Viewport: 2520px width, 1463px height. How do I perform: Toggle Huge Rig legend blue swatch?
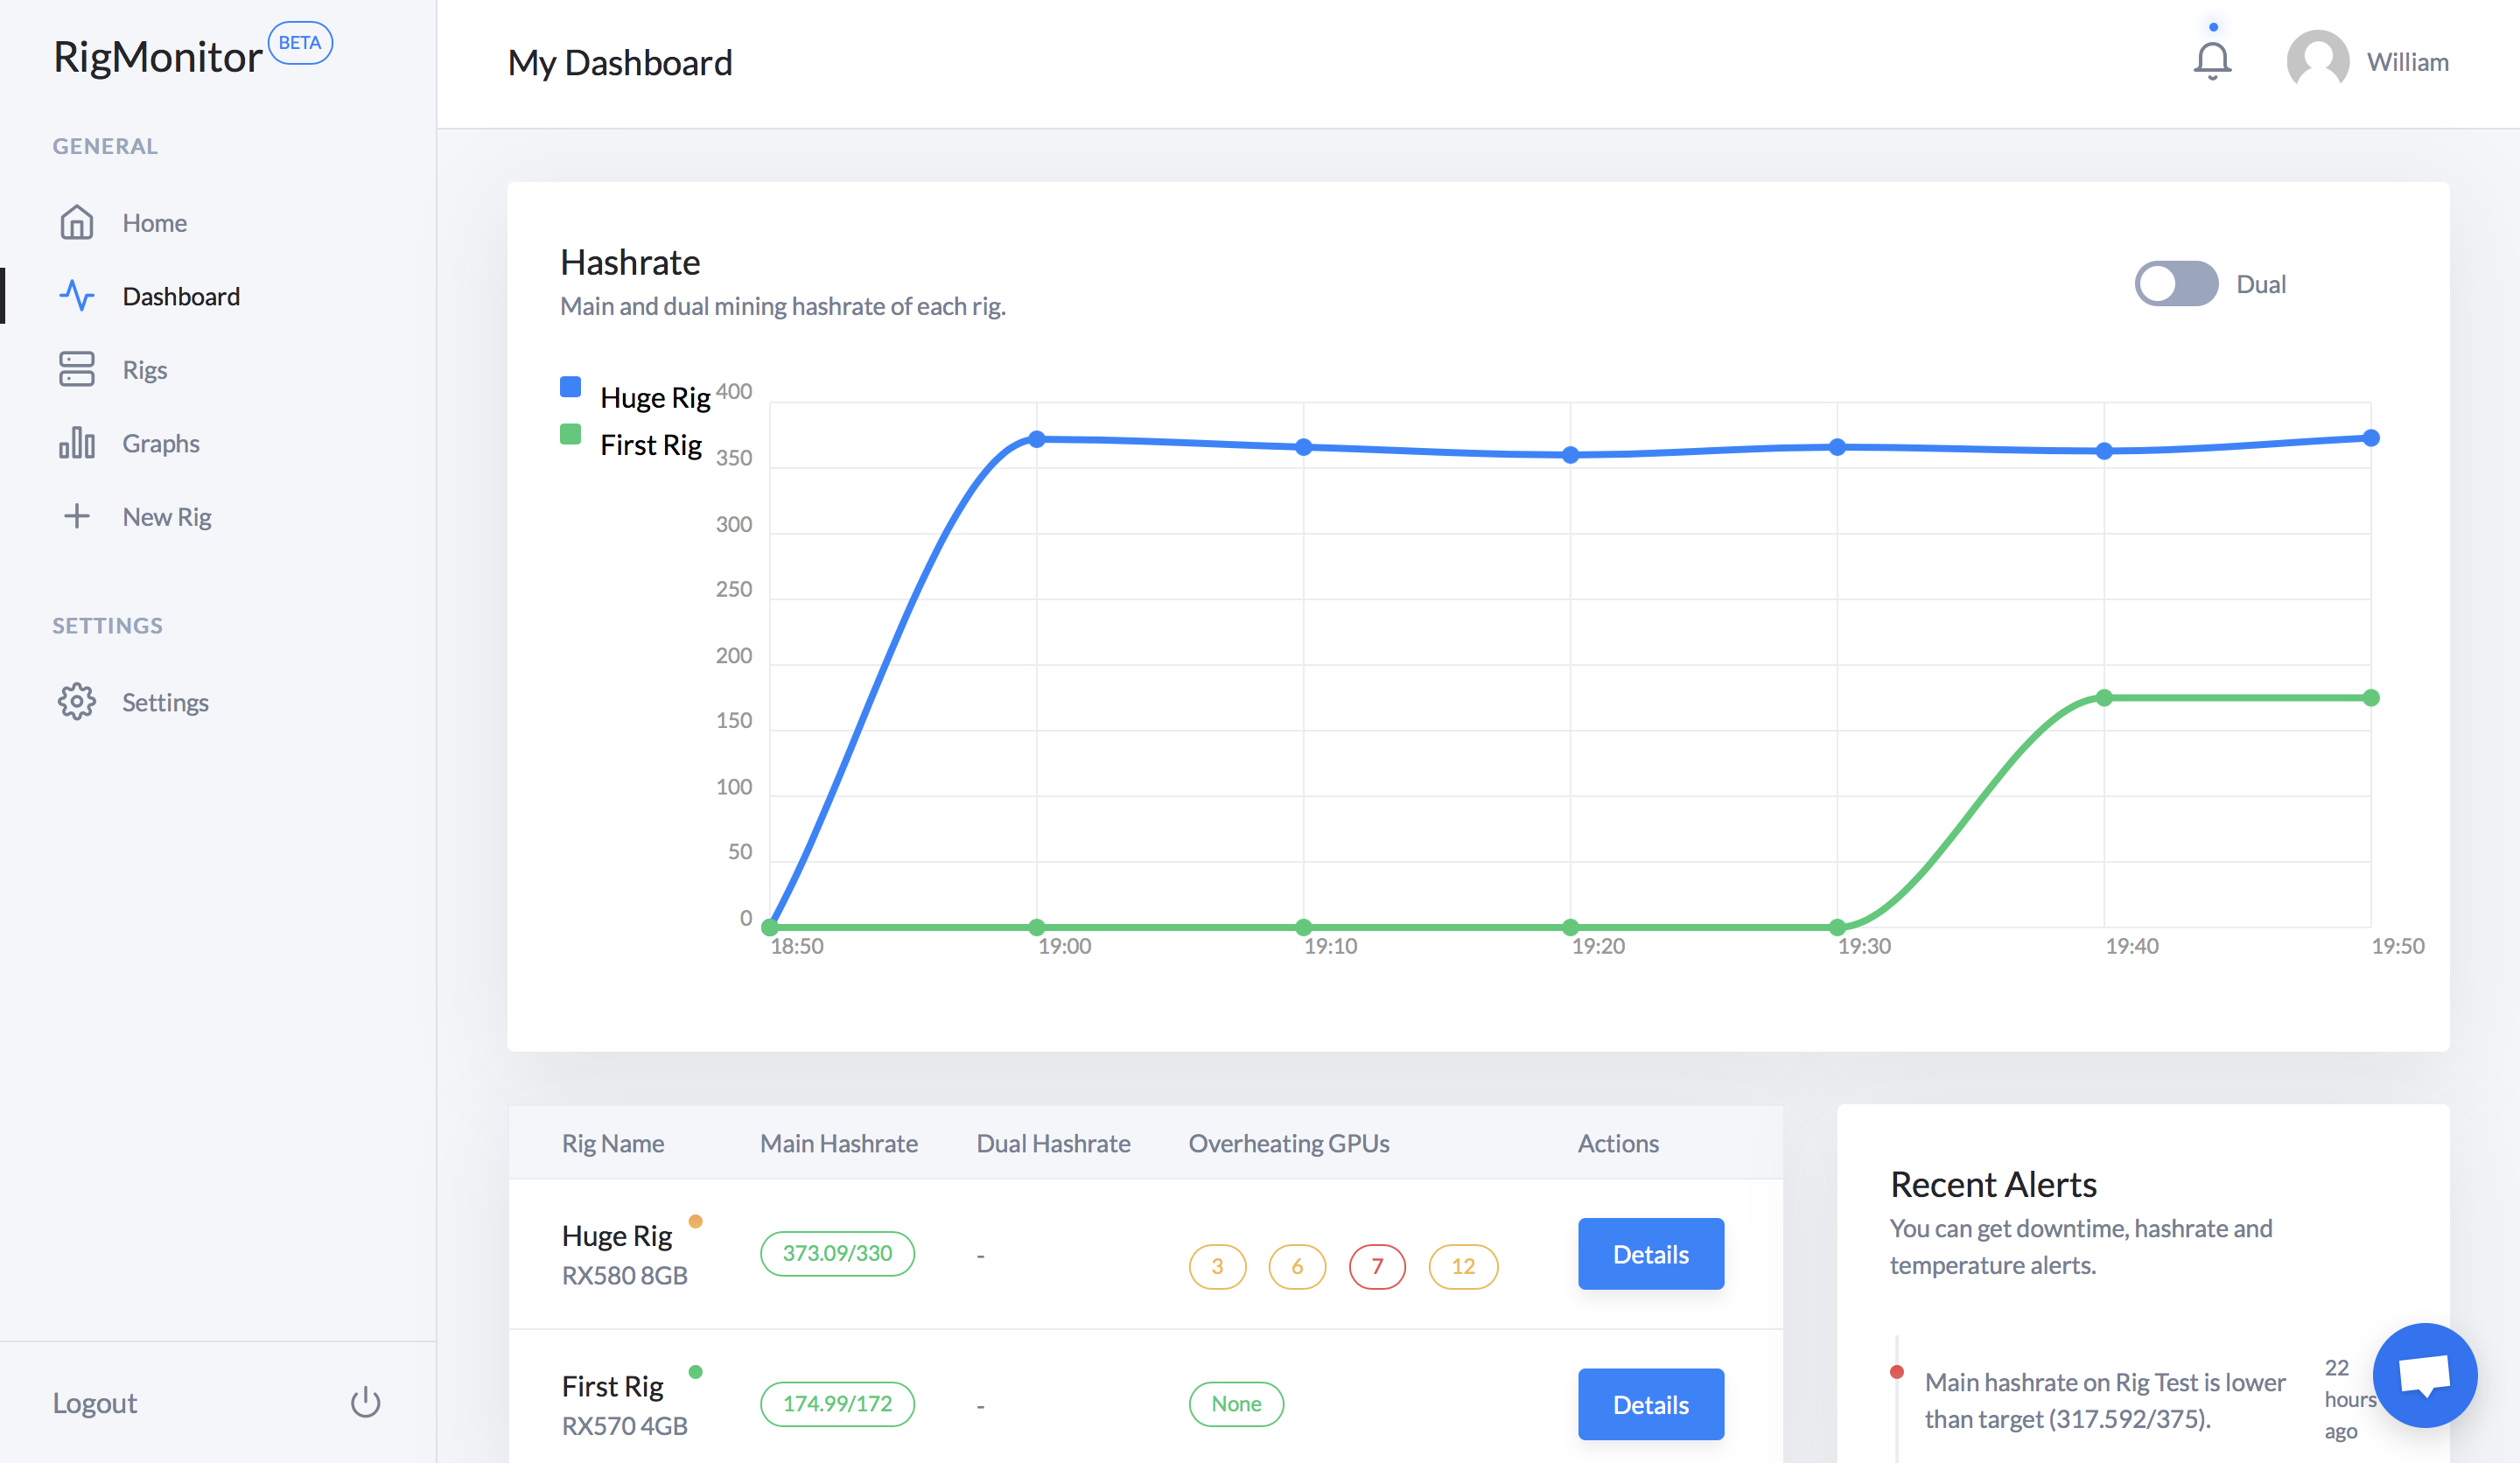coord(570,387)
